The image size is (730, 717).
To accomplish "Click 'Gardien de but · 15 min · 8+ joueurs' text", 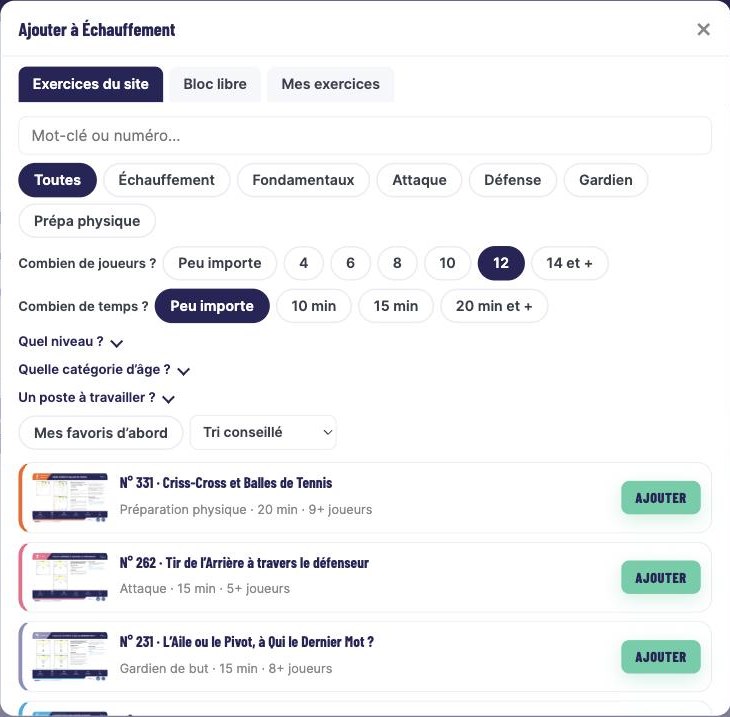I will (x=226, y=669).
